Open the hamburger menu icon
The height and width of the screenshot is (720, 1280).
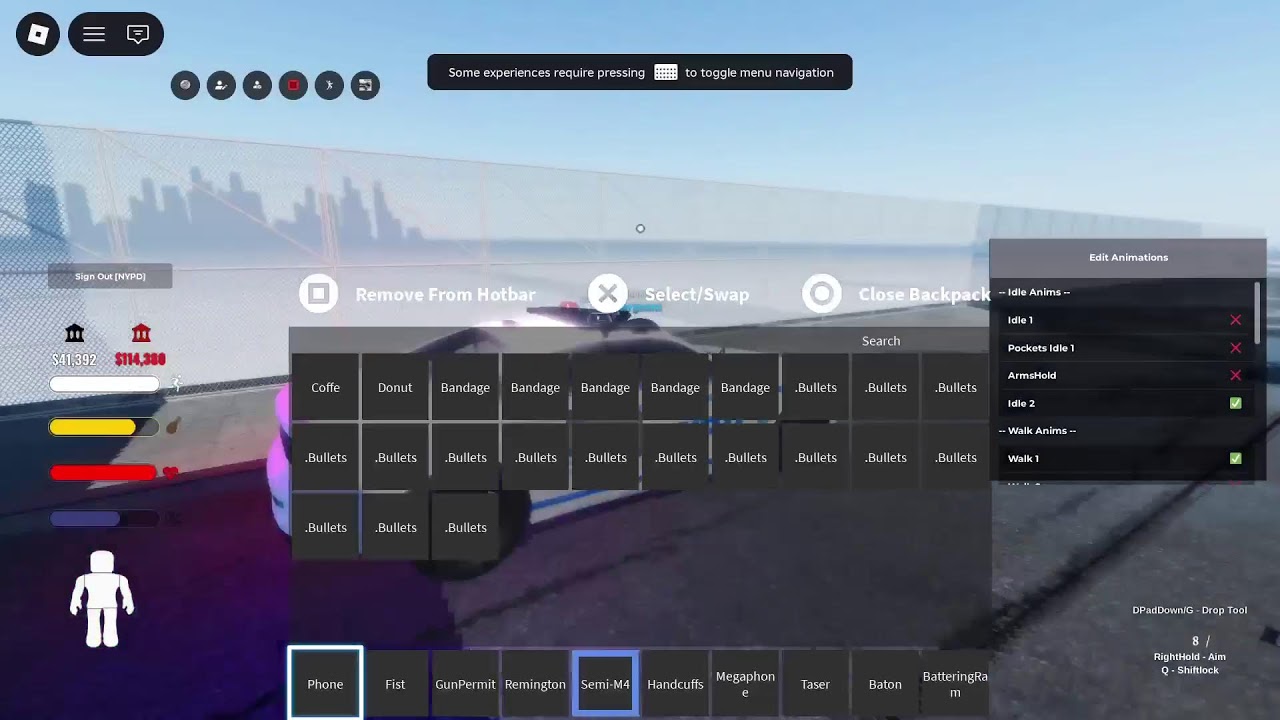click(94, 35)
